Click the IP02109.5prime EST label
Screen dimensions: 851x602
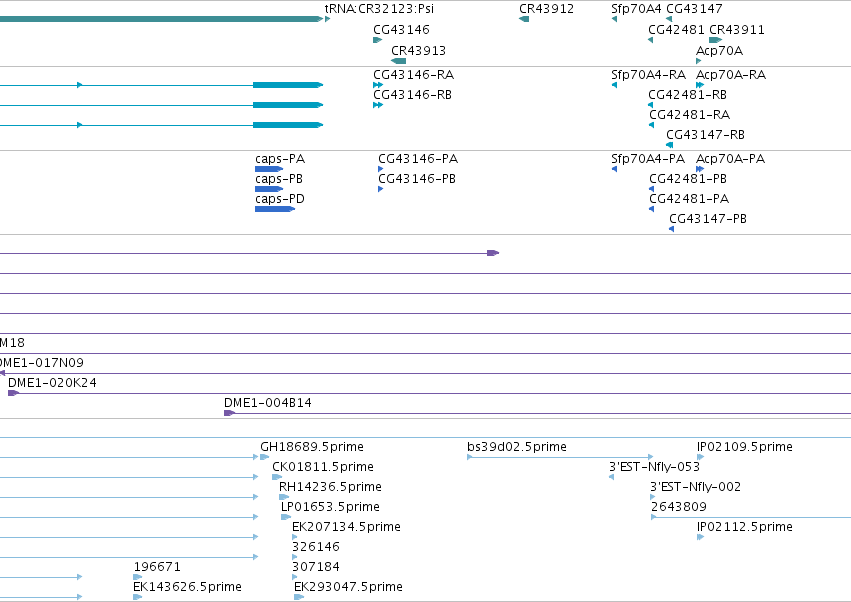coord(745,447)
